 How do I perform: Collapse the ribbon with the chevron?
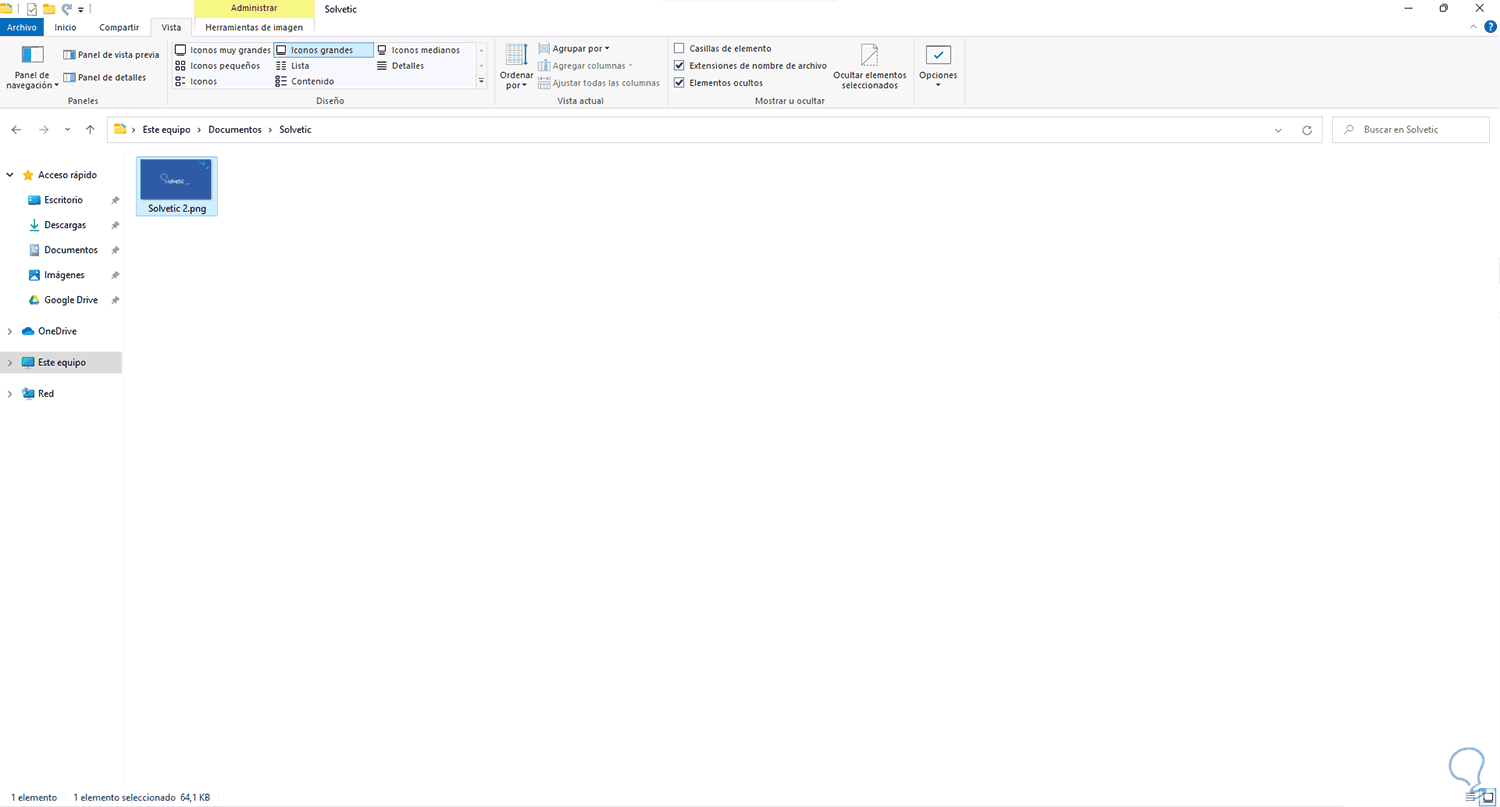[x=1475, y=27]
